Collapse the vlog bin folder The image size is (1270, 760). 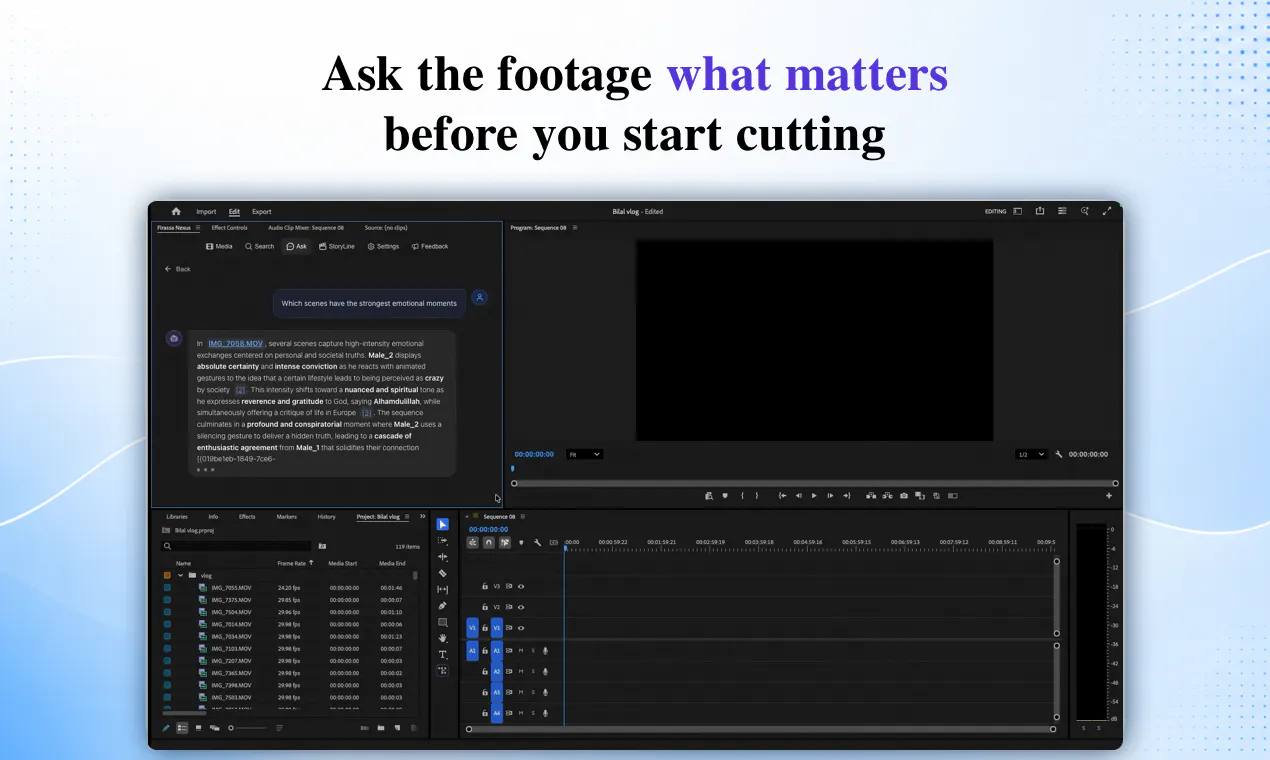pyautogui.click(x=181, y=576)
